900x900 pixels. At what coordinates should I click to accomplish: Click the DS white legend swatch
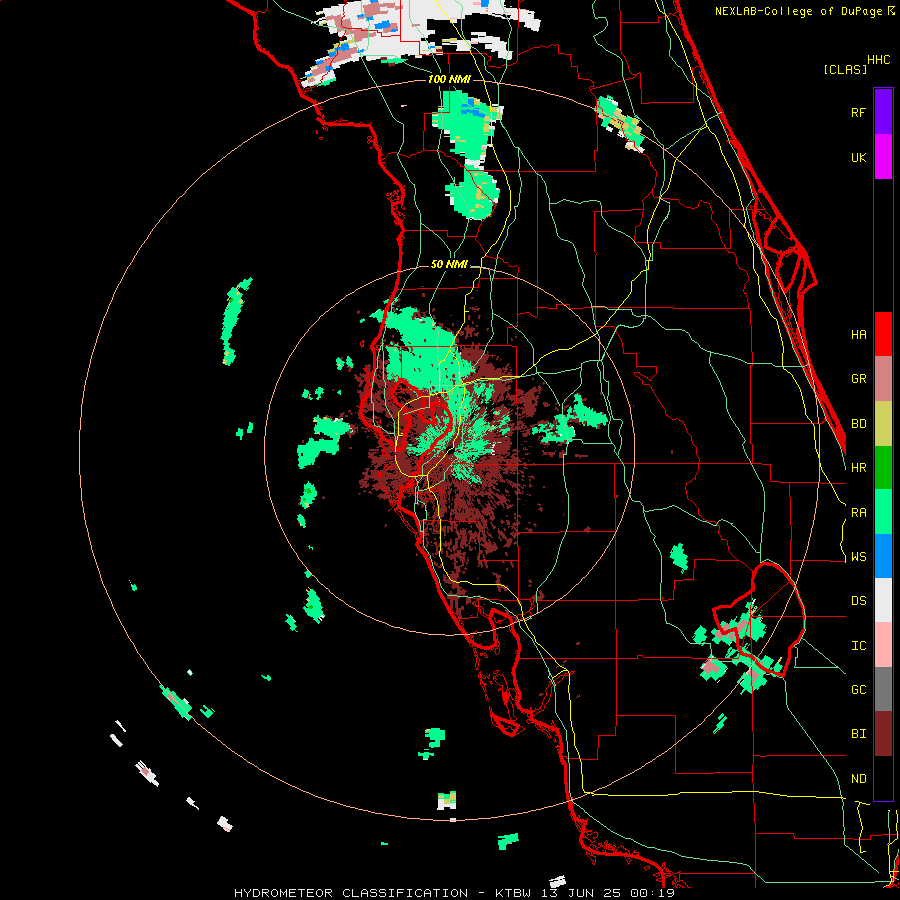(883, 600)
